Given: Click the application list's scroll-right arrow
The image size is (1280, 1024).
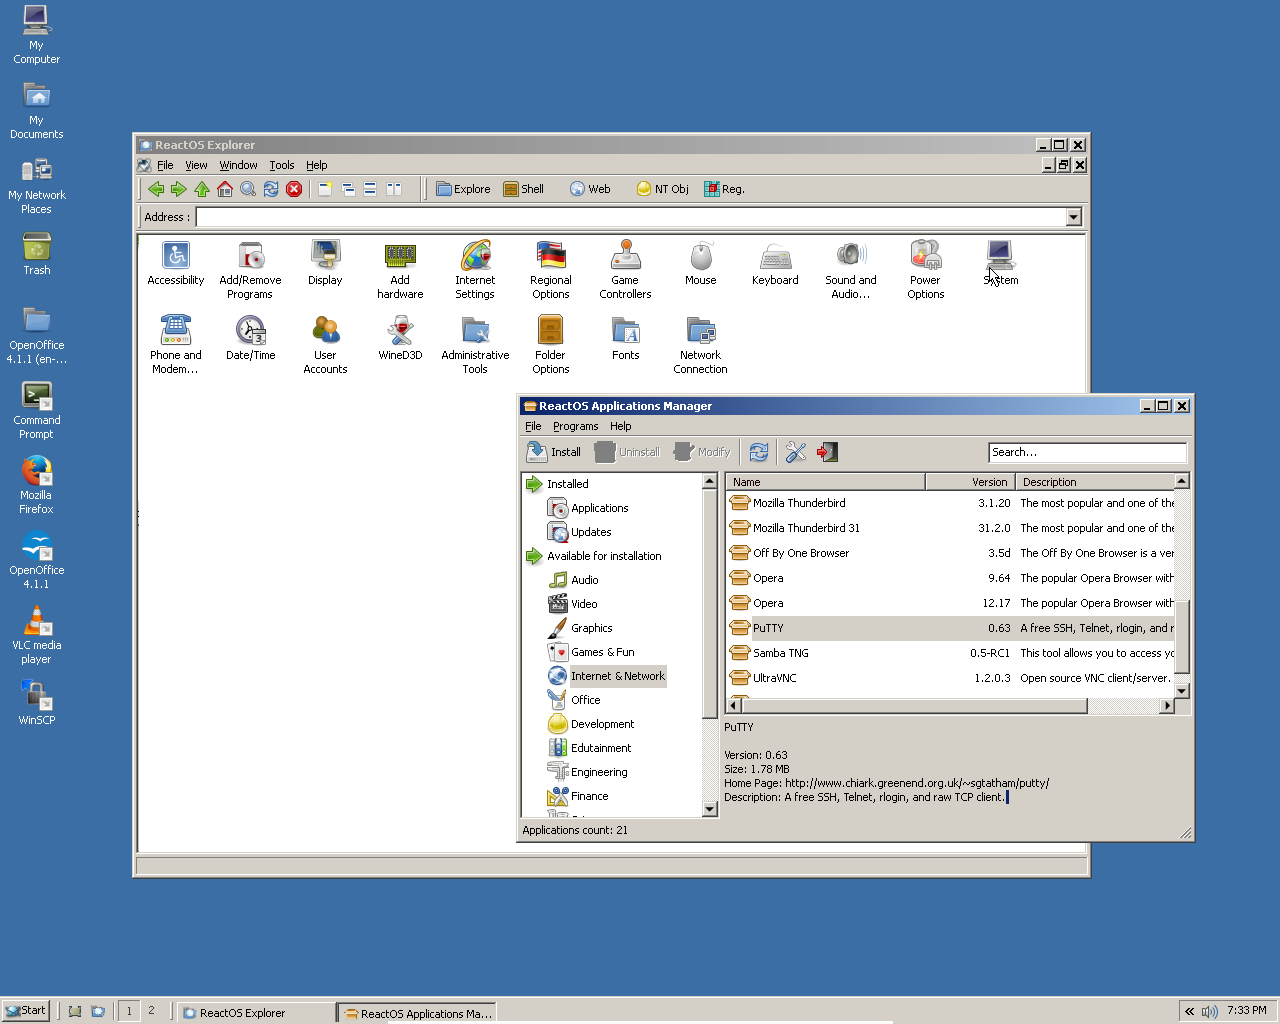Looking at the screenshot, I should (x=1166, y=706).
